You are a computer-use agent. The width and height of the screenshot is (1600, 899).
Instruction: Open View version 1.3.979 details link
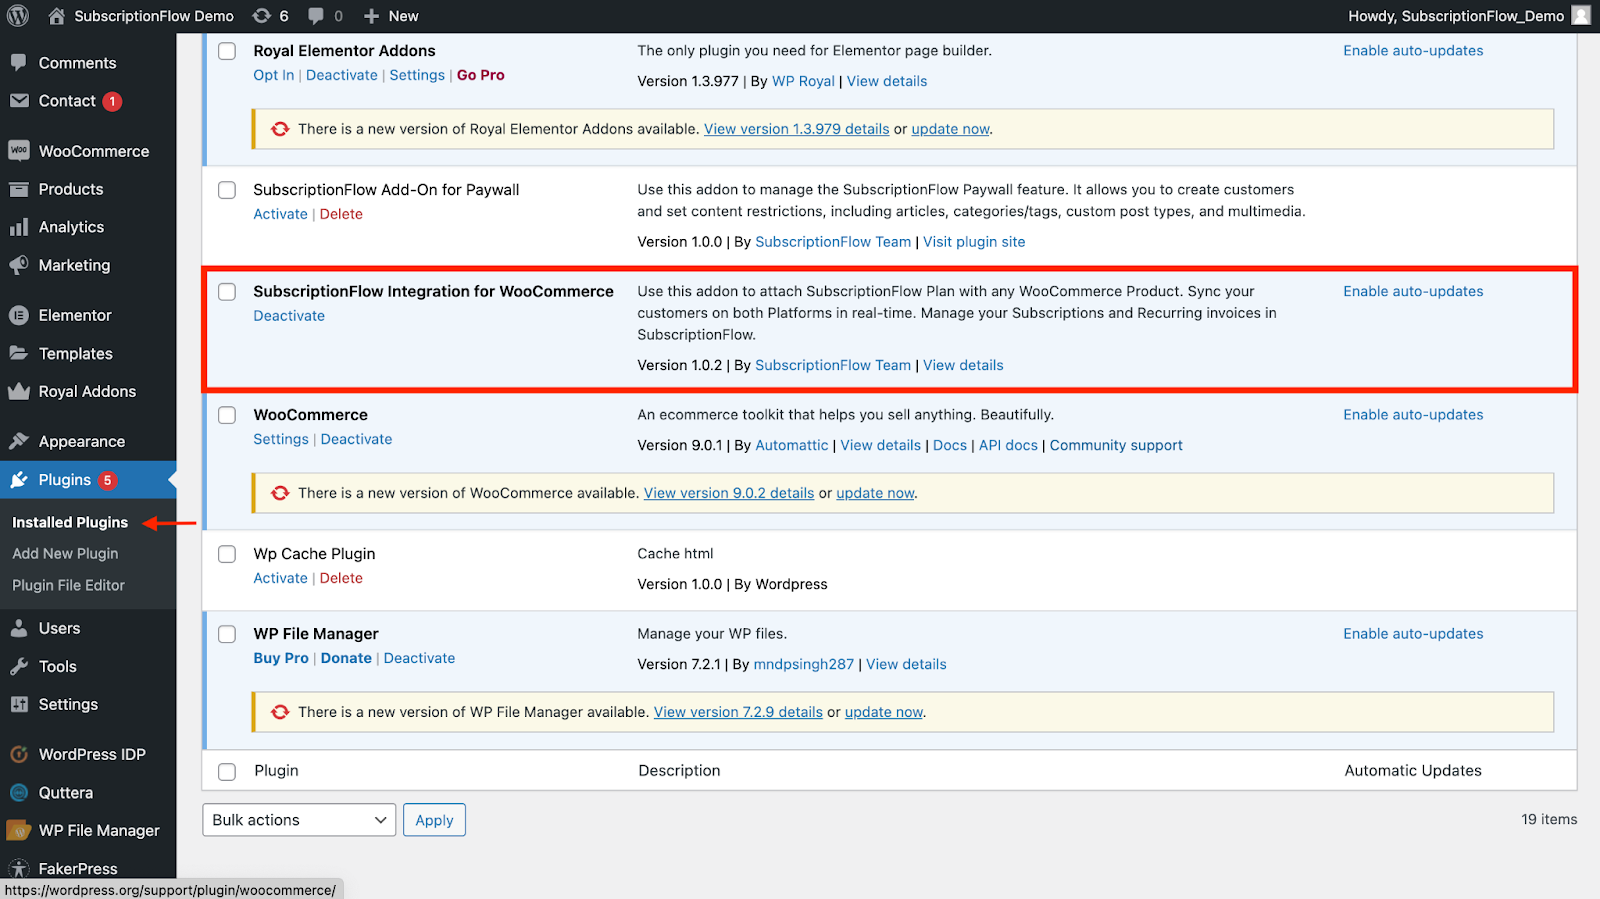tap(796, 129)
